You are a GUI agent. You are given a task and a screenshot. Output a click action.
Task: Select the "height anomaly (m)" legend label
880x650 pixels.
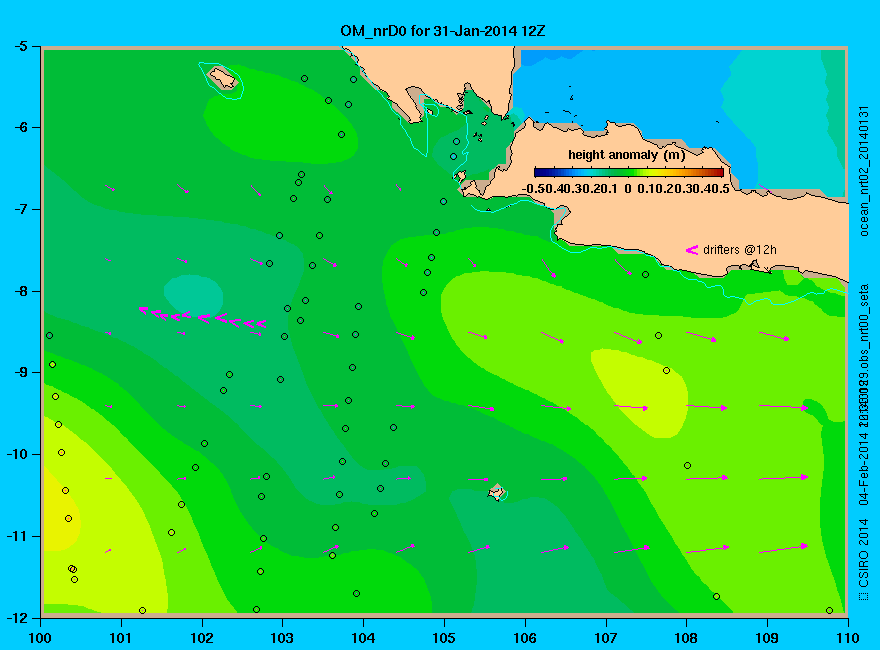(x=626, y=155)
